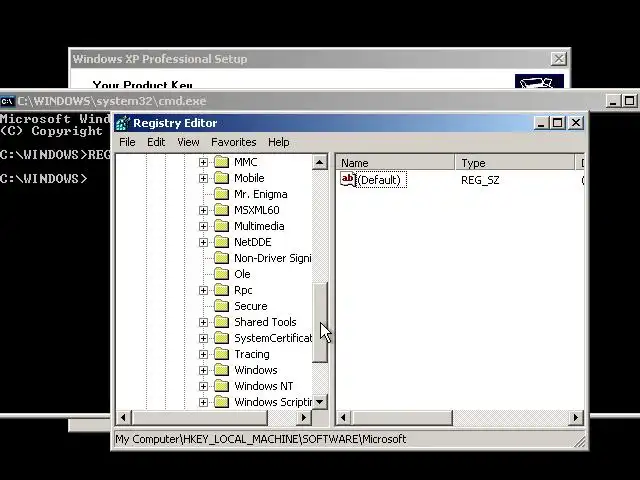Click the Windows key folder icon
Viewport: 640px width, 480px height.
(x=222, y=370)
